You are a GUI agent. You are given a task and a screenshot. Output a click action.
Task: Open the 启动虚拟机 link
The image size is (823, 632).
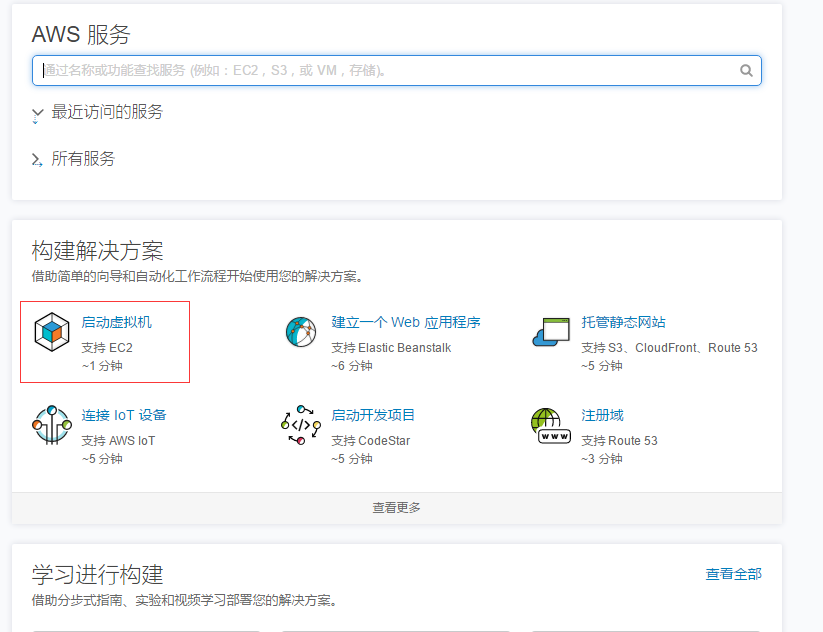pos(117,322)
